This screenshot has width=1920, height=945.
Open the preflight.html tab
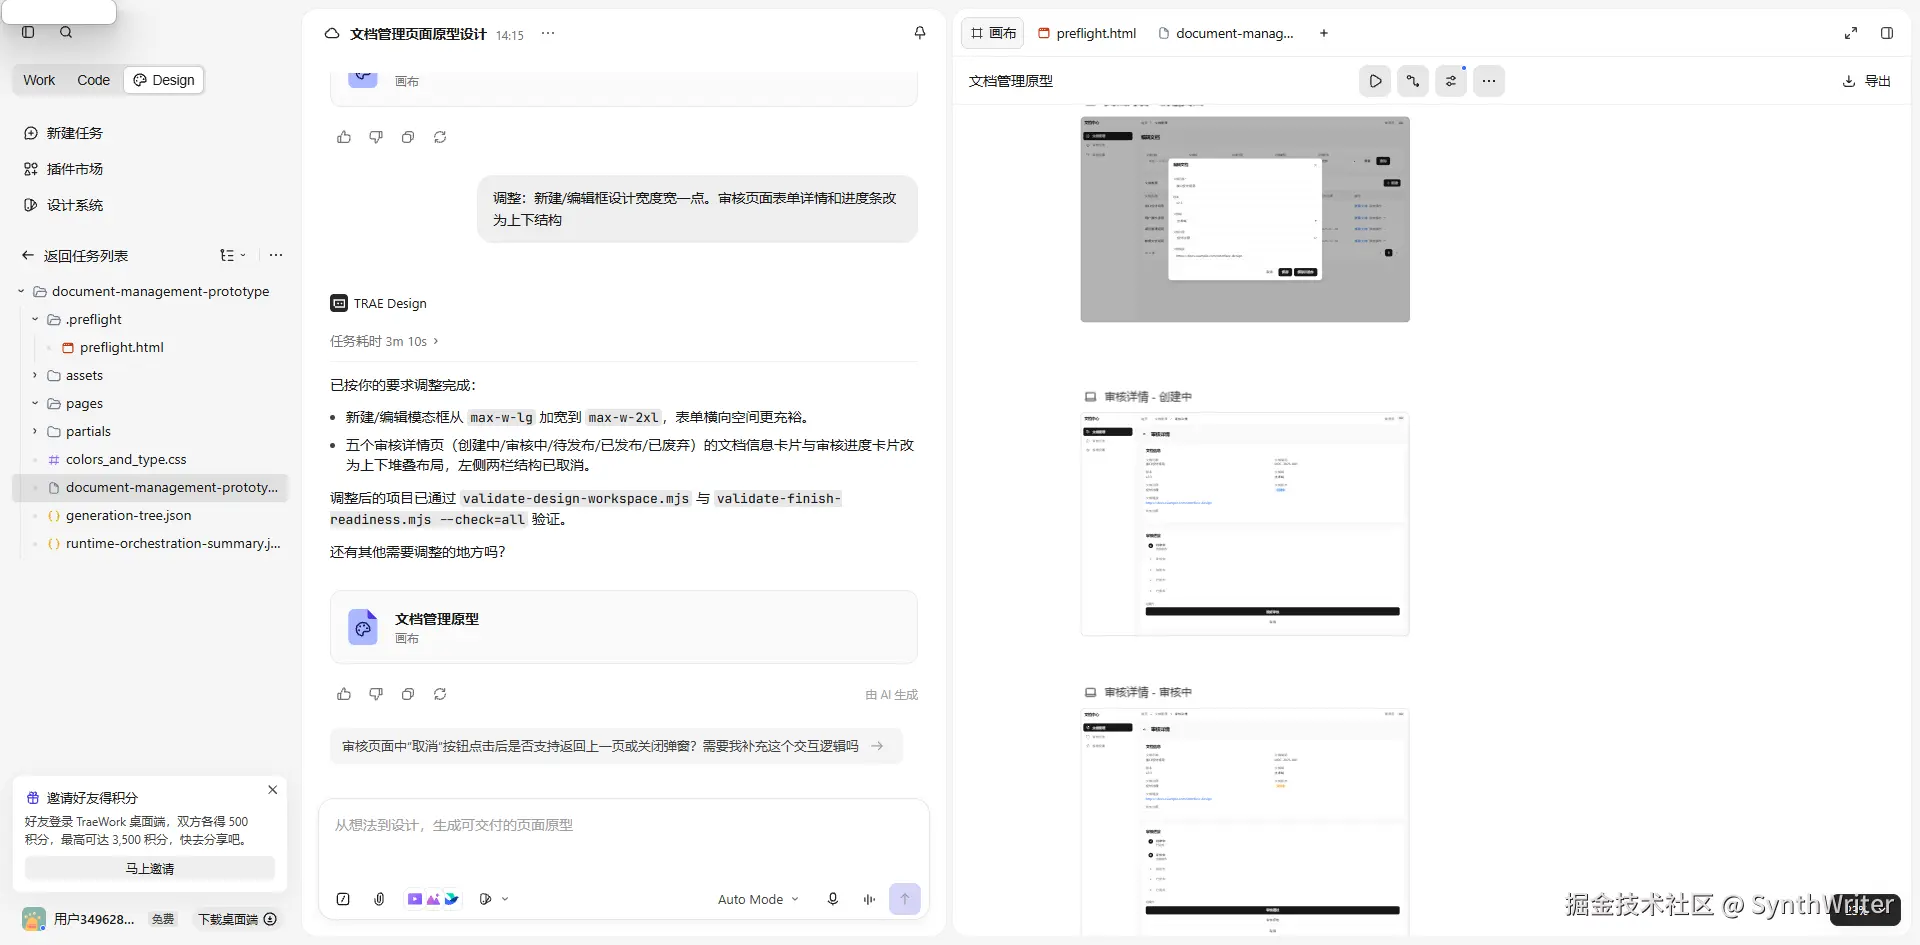coord(1087,33)
